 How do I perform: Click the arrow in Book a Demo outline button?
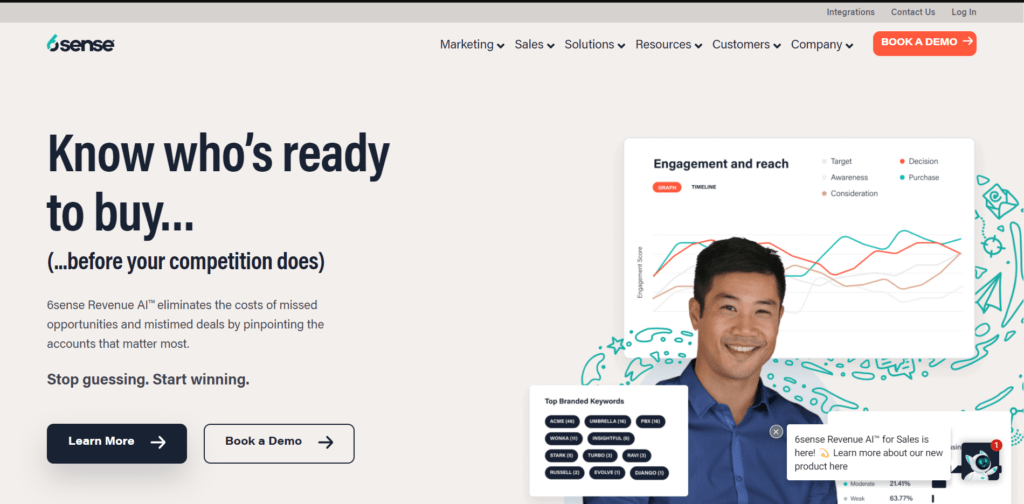[326, 442]
